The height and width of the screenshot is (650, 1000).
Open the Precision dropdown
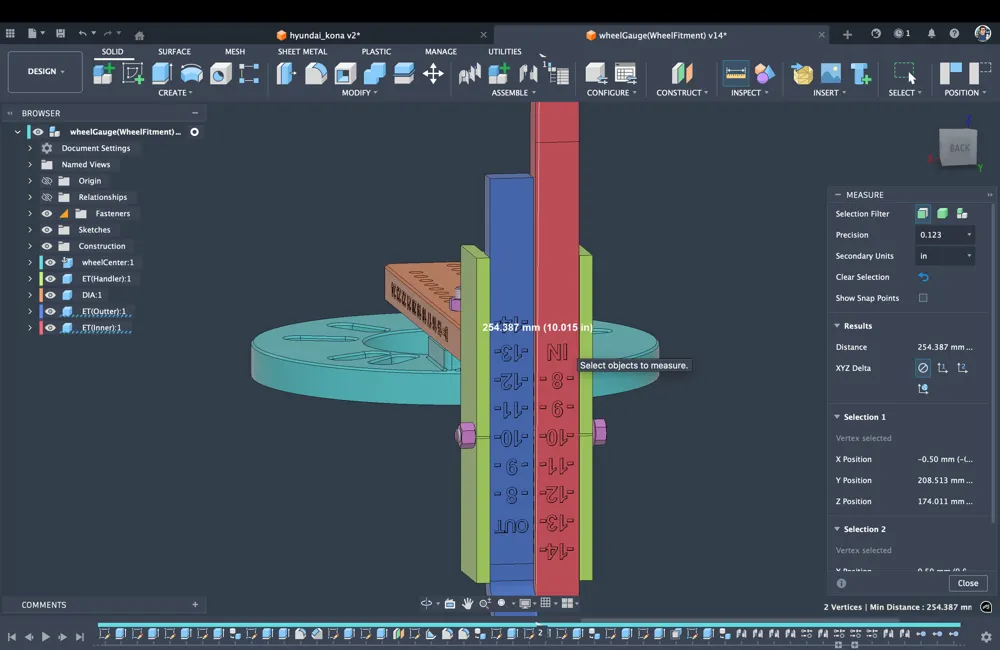(x=945, y=235)
